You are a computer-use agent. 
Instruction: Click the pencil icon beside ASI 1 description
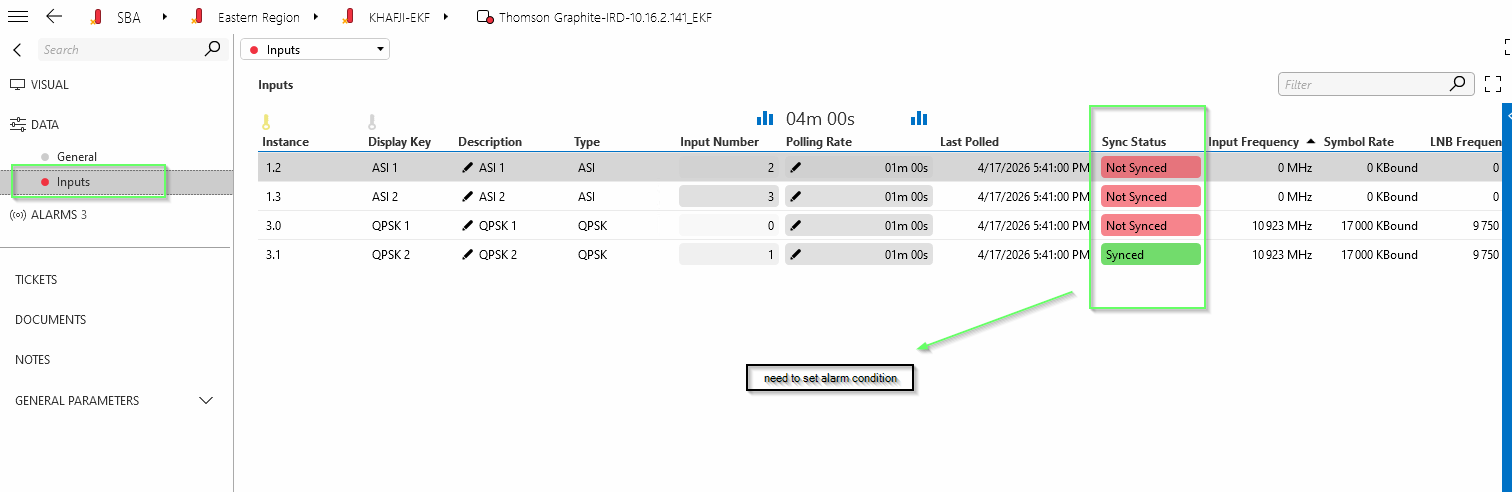[x=467, y=168]
